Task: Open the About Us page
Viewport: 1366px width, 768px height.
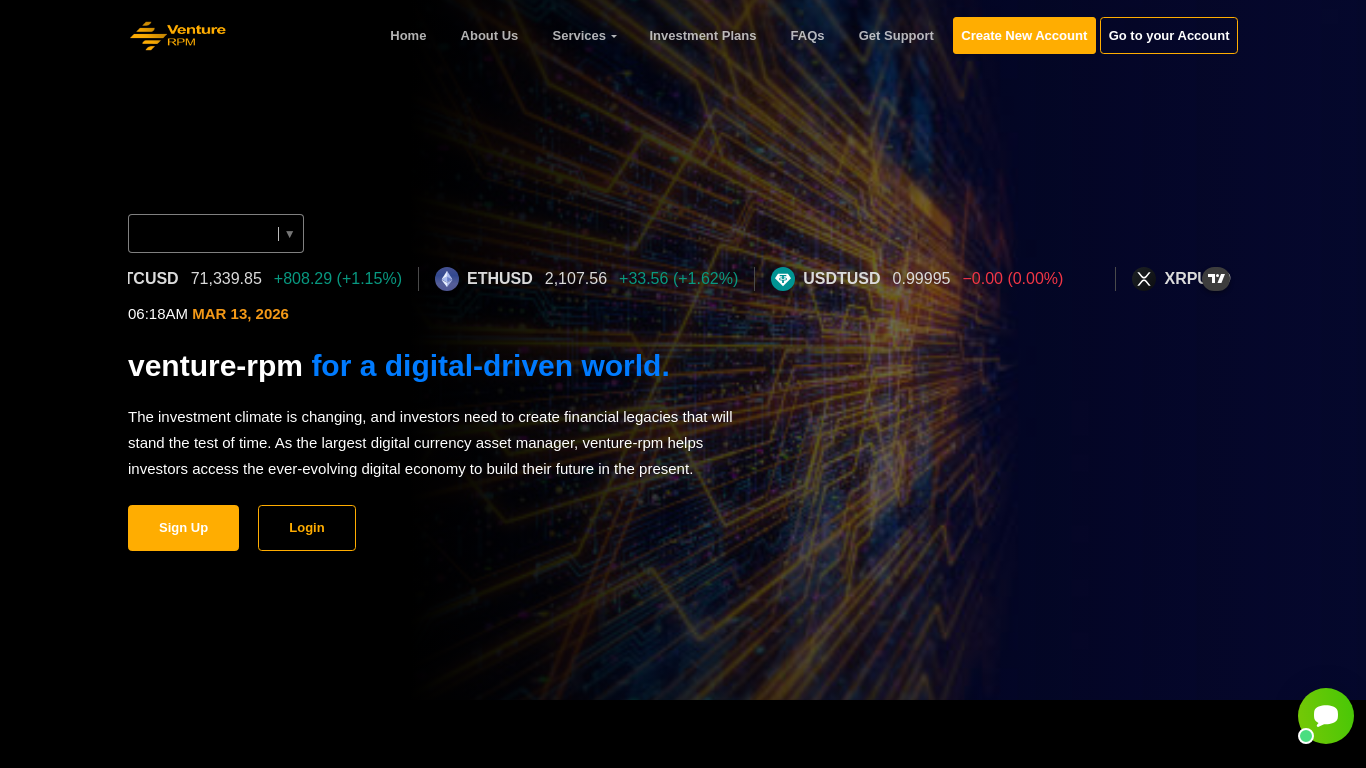Action: pyautogui.click(x=489, y=35)
